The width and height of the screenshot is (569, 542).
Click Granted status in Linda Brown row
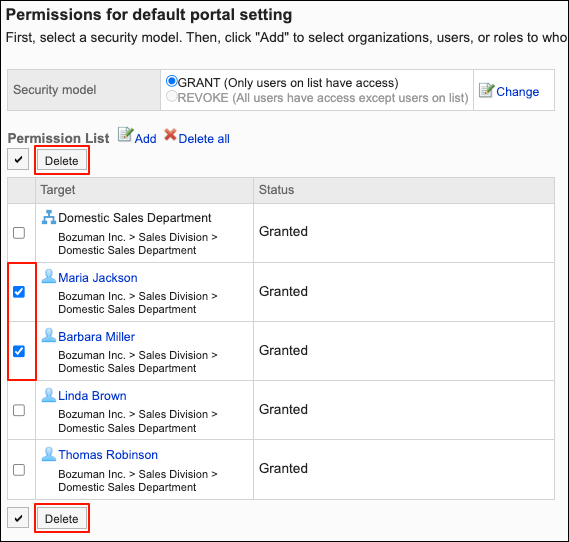[x=283, y=409]
